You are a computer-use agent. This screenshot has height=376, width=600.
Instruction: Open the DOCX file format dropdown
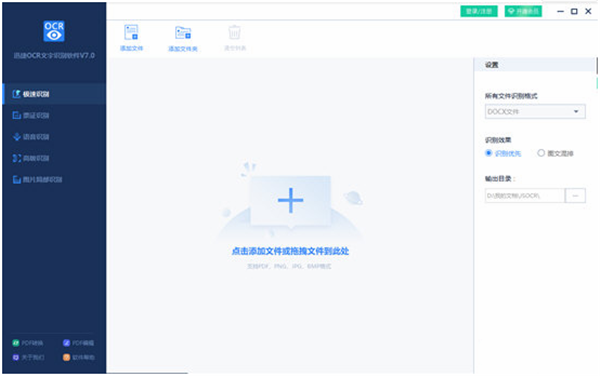click(x=535, y=112)
